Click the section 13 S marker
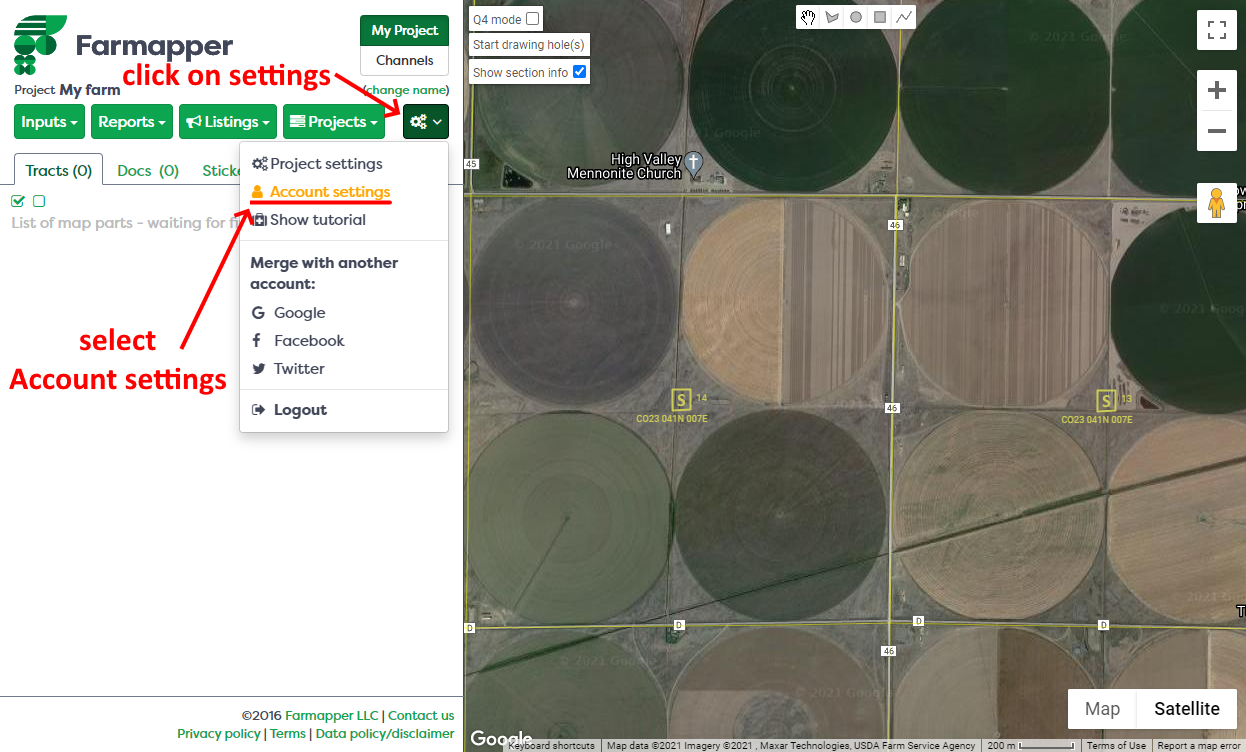The height and width of the screenshot is (752, 1246). (1106, 401)
